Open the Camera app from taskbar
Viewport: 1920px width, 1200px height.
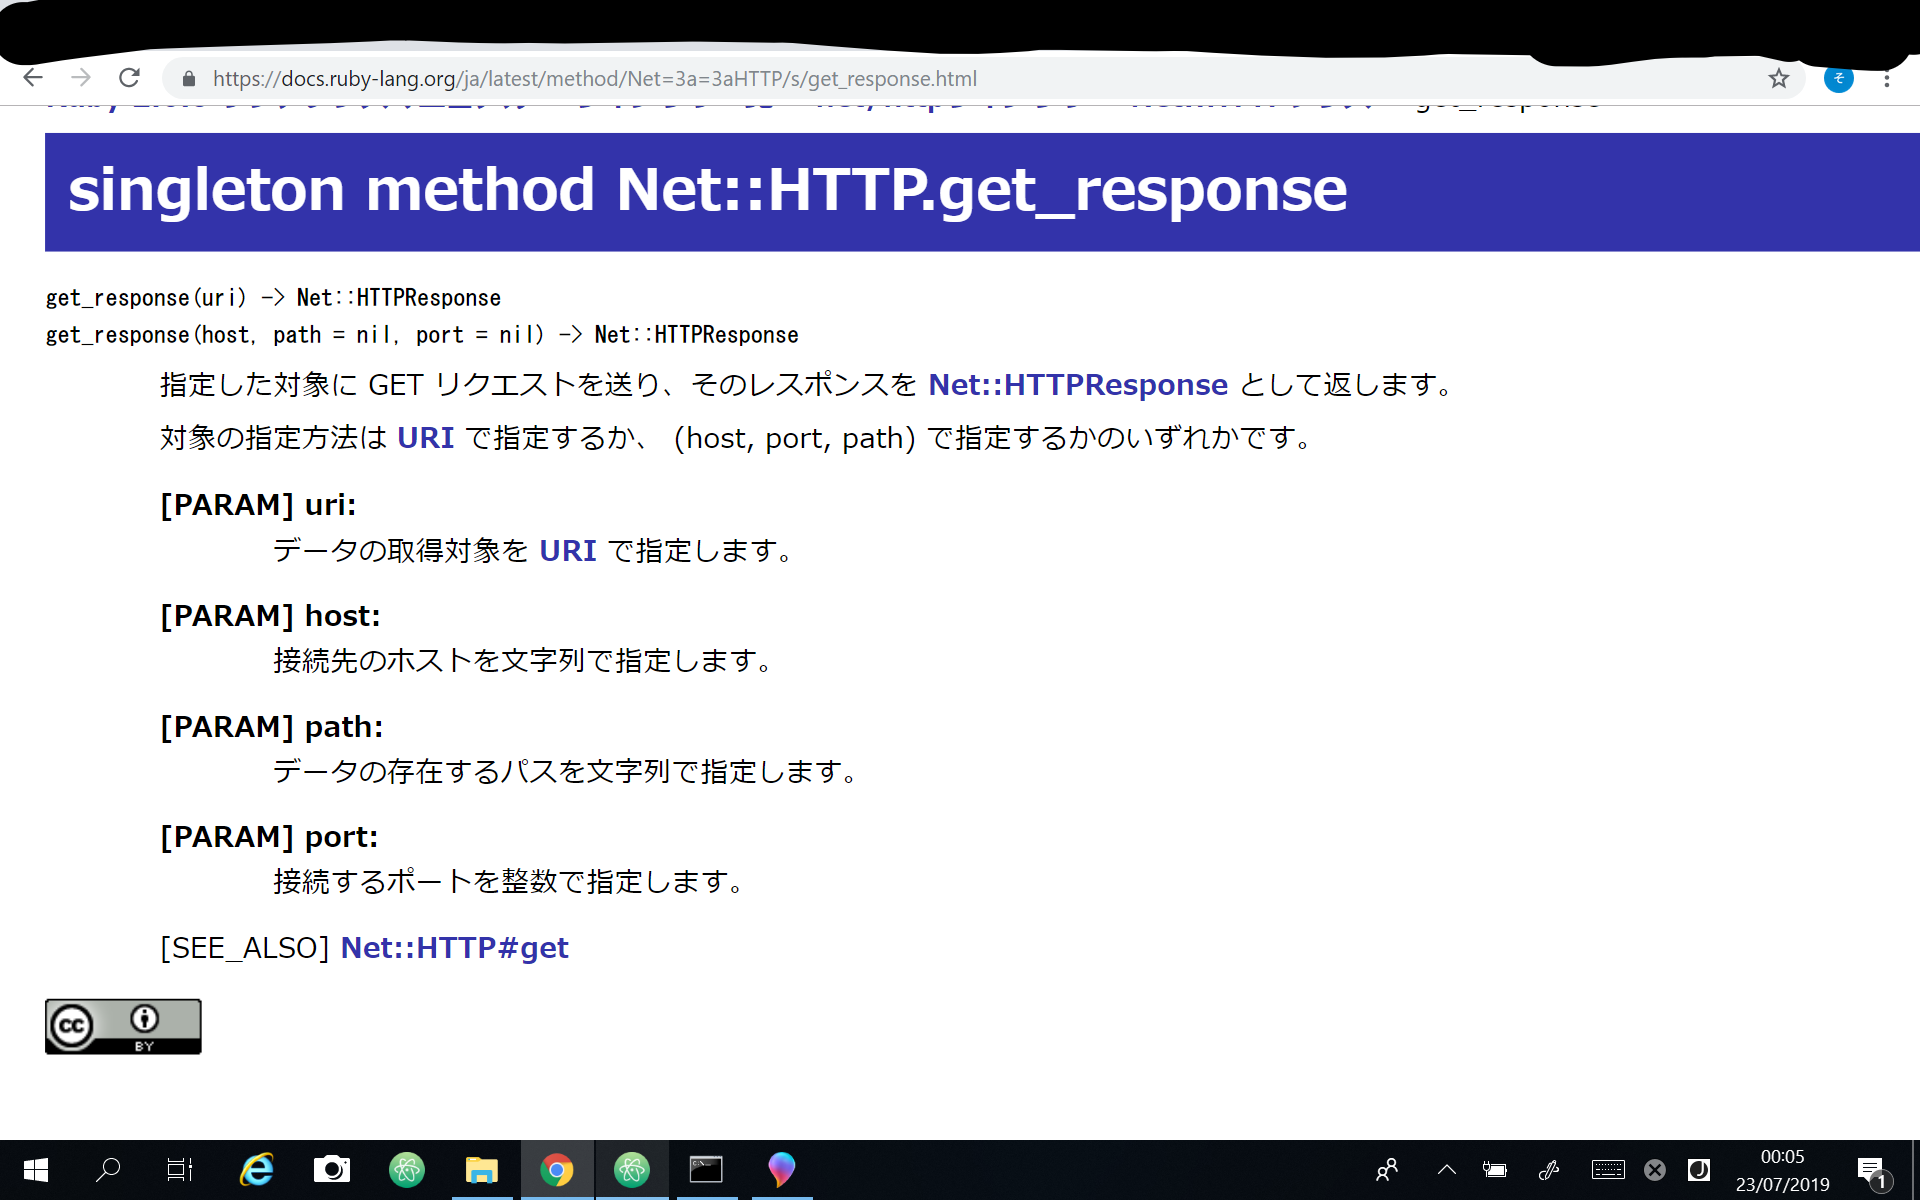[332, 1170]
